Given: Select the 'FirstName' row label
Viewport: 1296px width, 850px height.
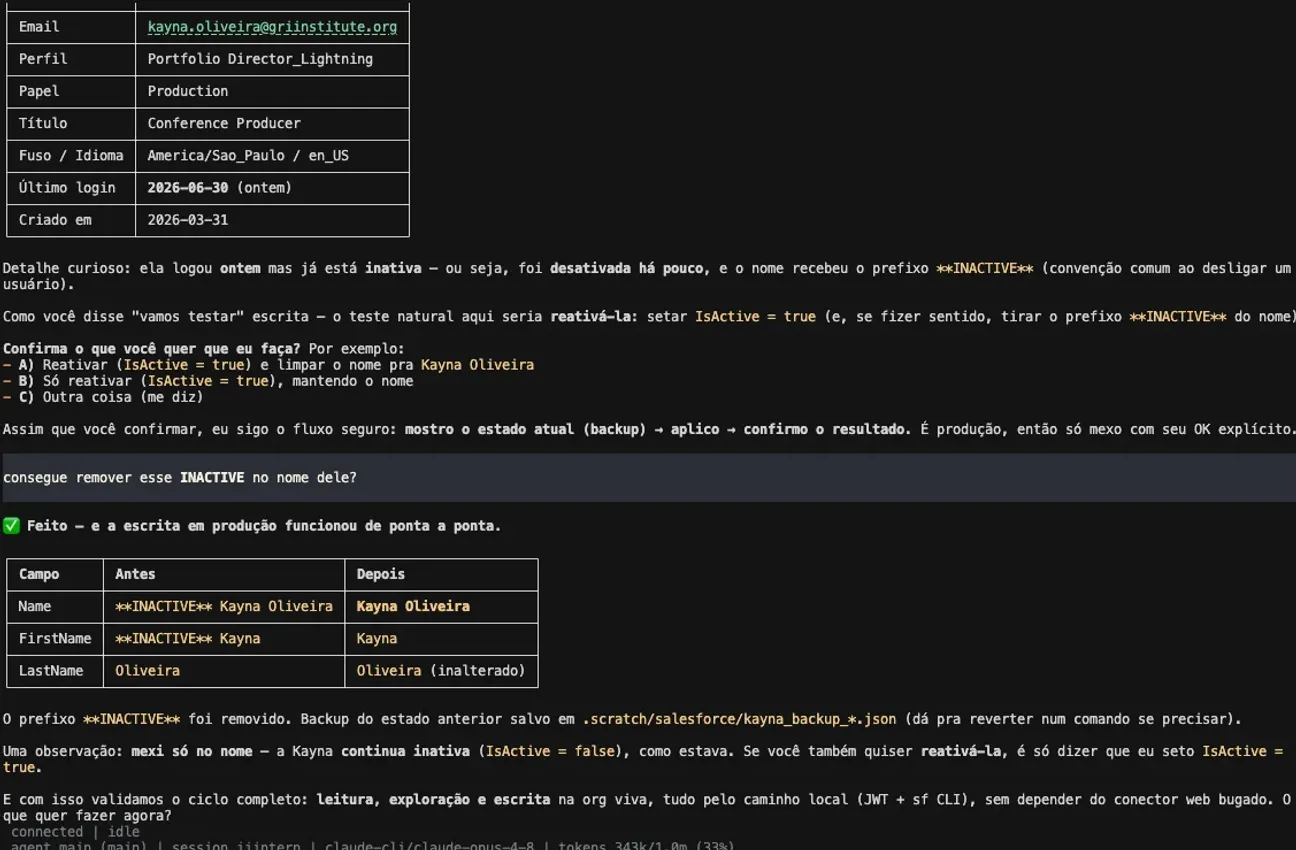Looking at the screenshot, I should (55, 638).
